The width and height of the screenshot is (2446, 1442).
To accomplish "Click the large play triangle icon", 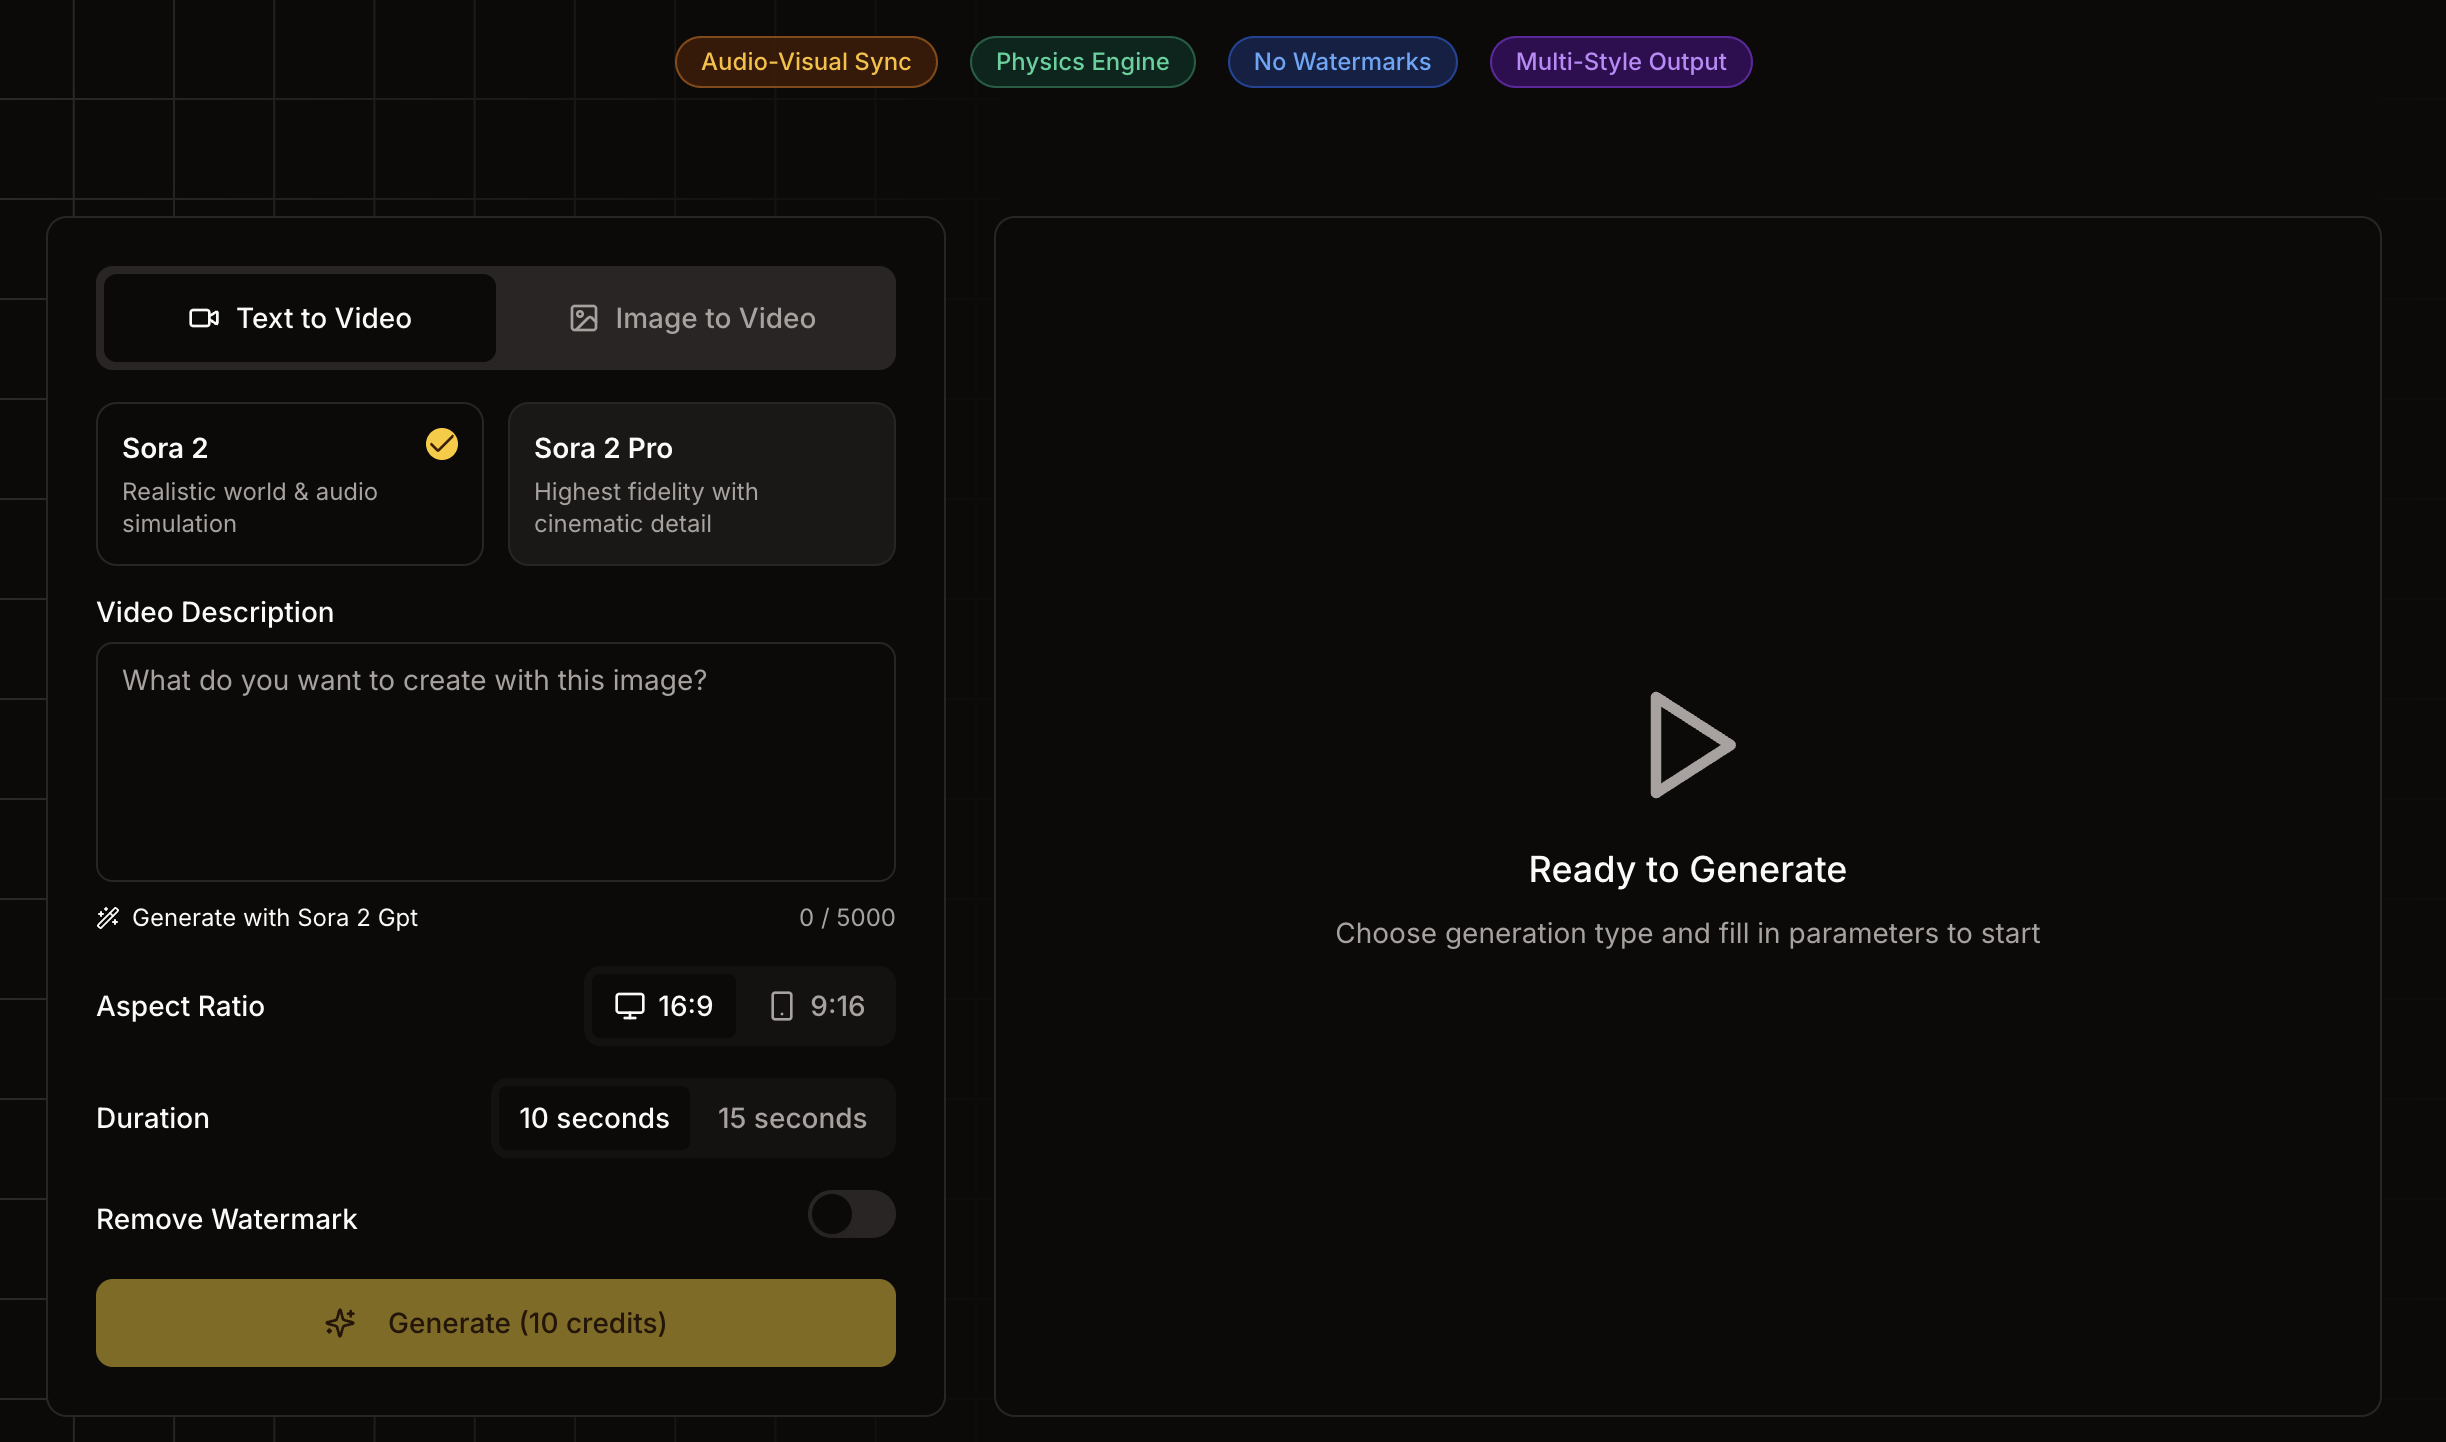I will point(1688,745).
